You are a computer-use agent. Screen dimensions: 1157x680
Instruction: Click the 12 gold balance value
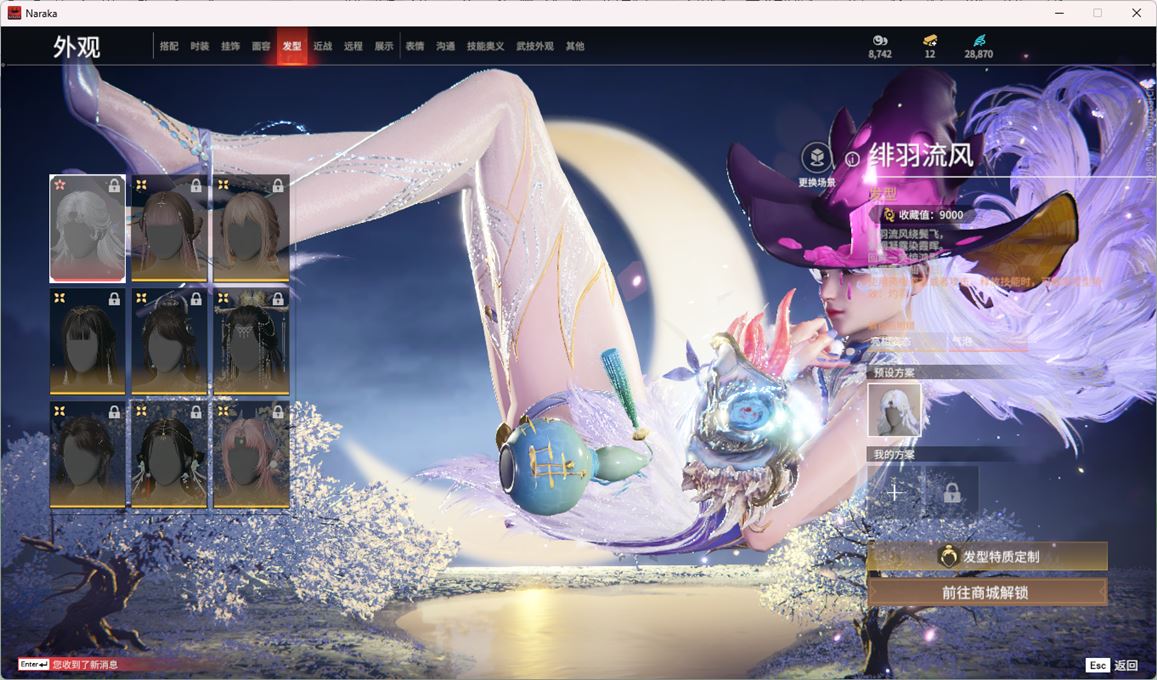[x=930, y=55]
